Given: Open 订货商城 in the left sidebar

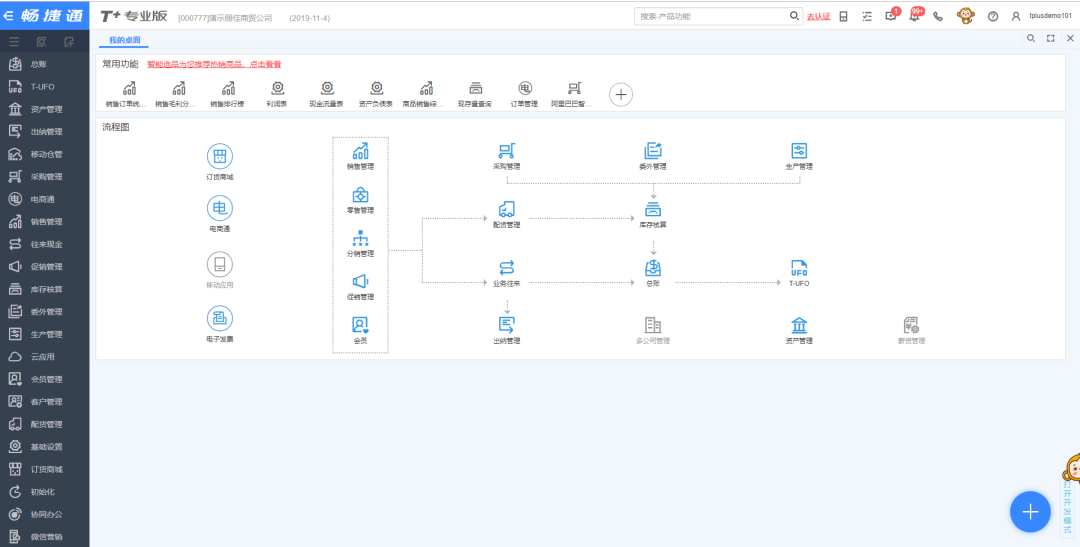Looking at the screenshot, I should pos(44,469).
